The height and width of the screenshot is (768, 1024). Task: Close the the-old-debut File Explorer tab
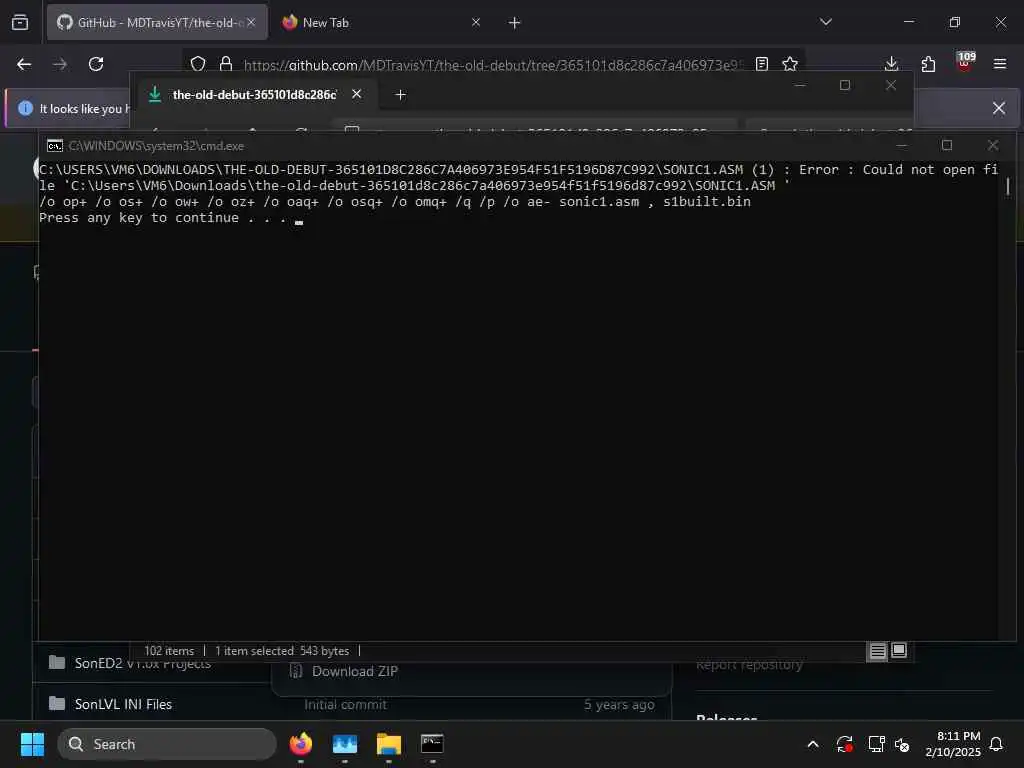pos(357,94)
